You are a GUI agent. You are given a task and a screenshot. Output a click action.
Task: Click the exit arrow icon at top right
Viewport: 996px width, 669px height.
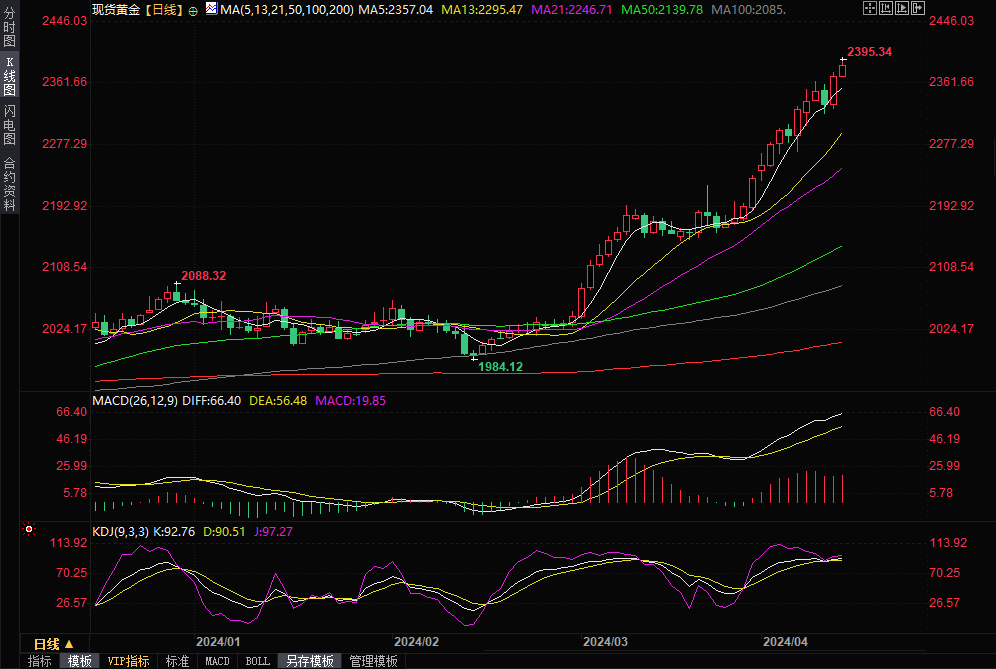918,9
